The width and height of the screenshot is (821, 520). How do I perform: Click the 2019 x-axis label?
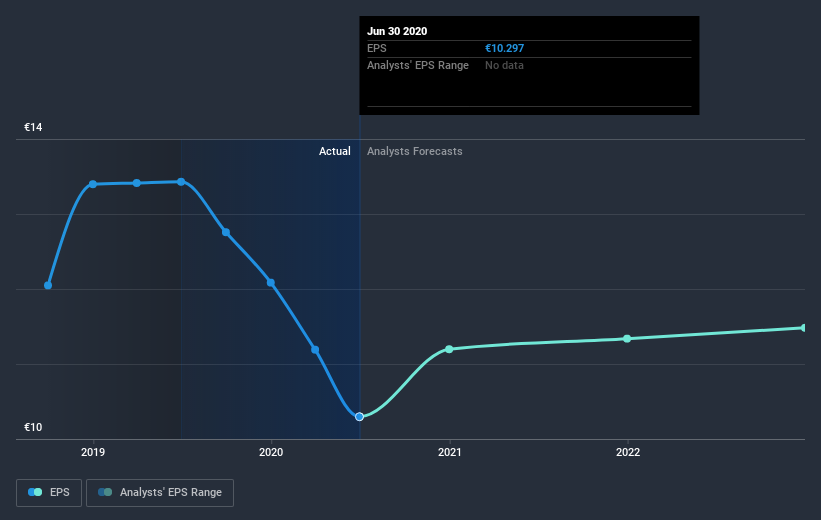[93, 452]
